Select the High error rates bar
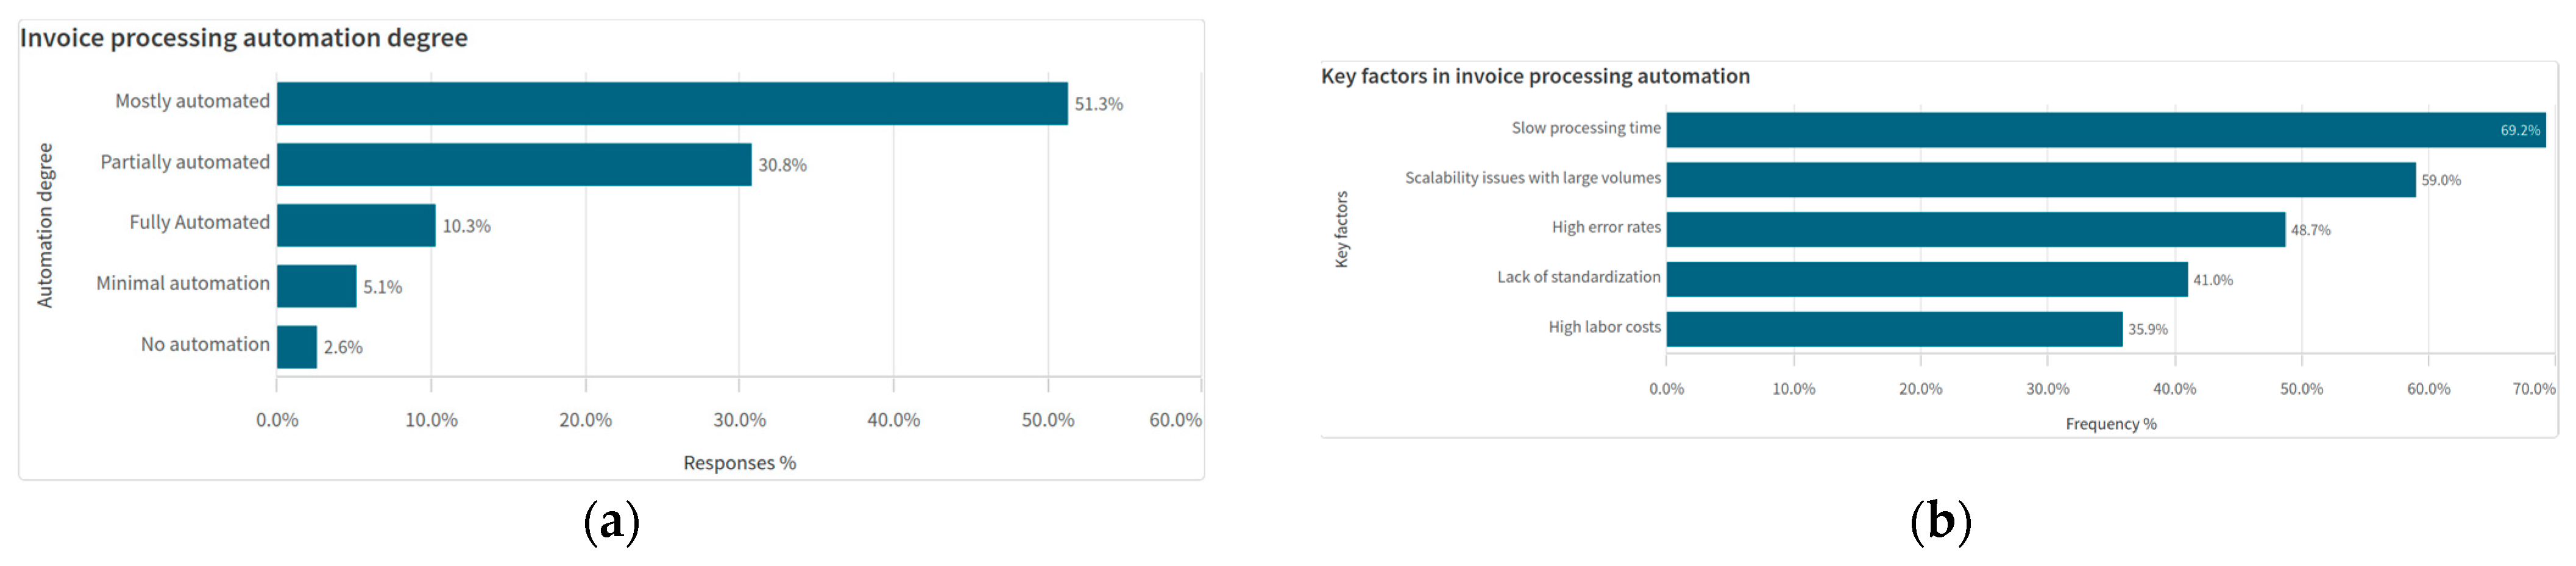This screenshot has height=566, width=2576. [1975, 229]
